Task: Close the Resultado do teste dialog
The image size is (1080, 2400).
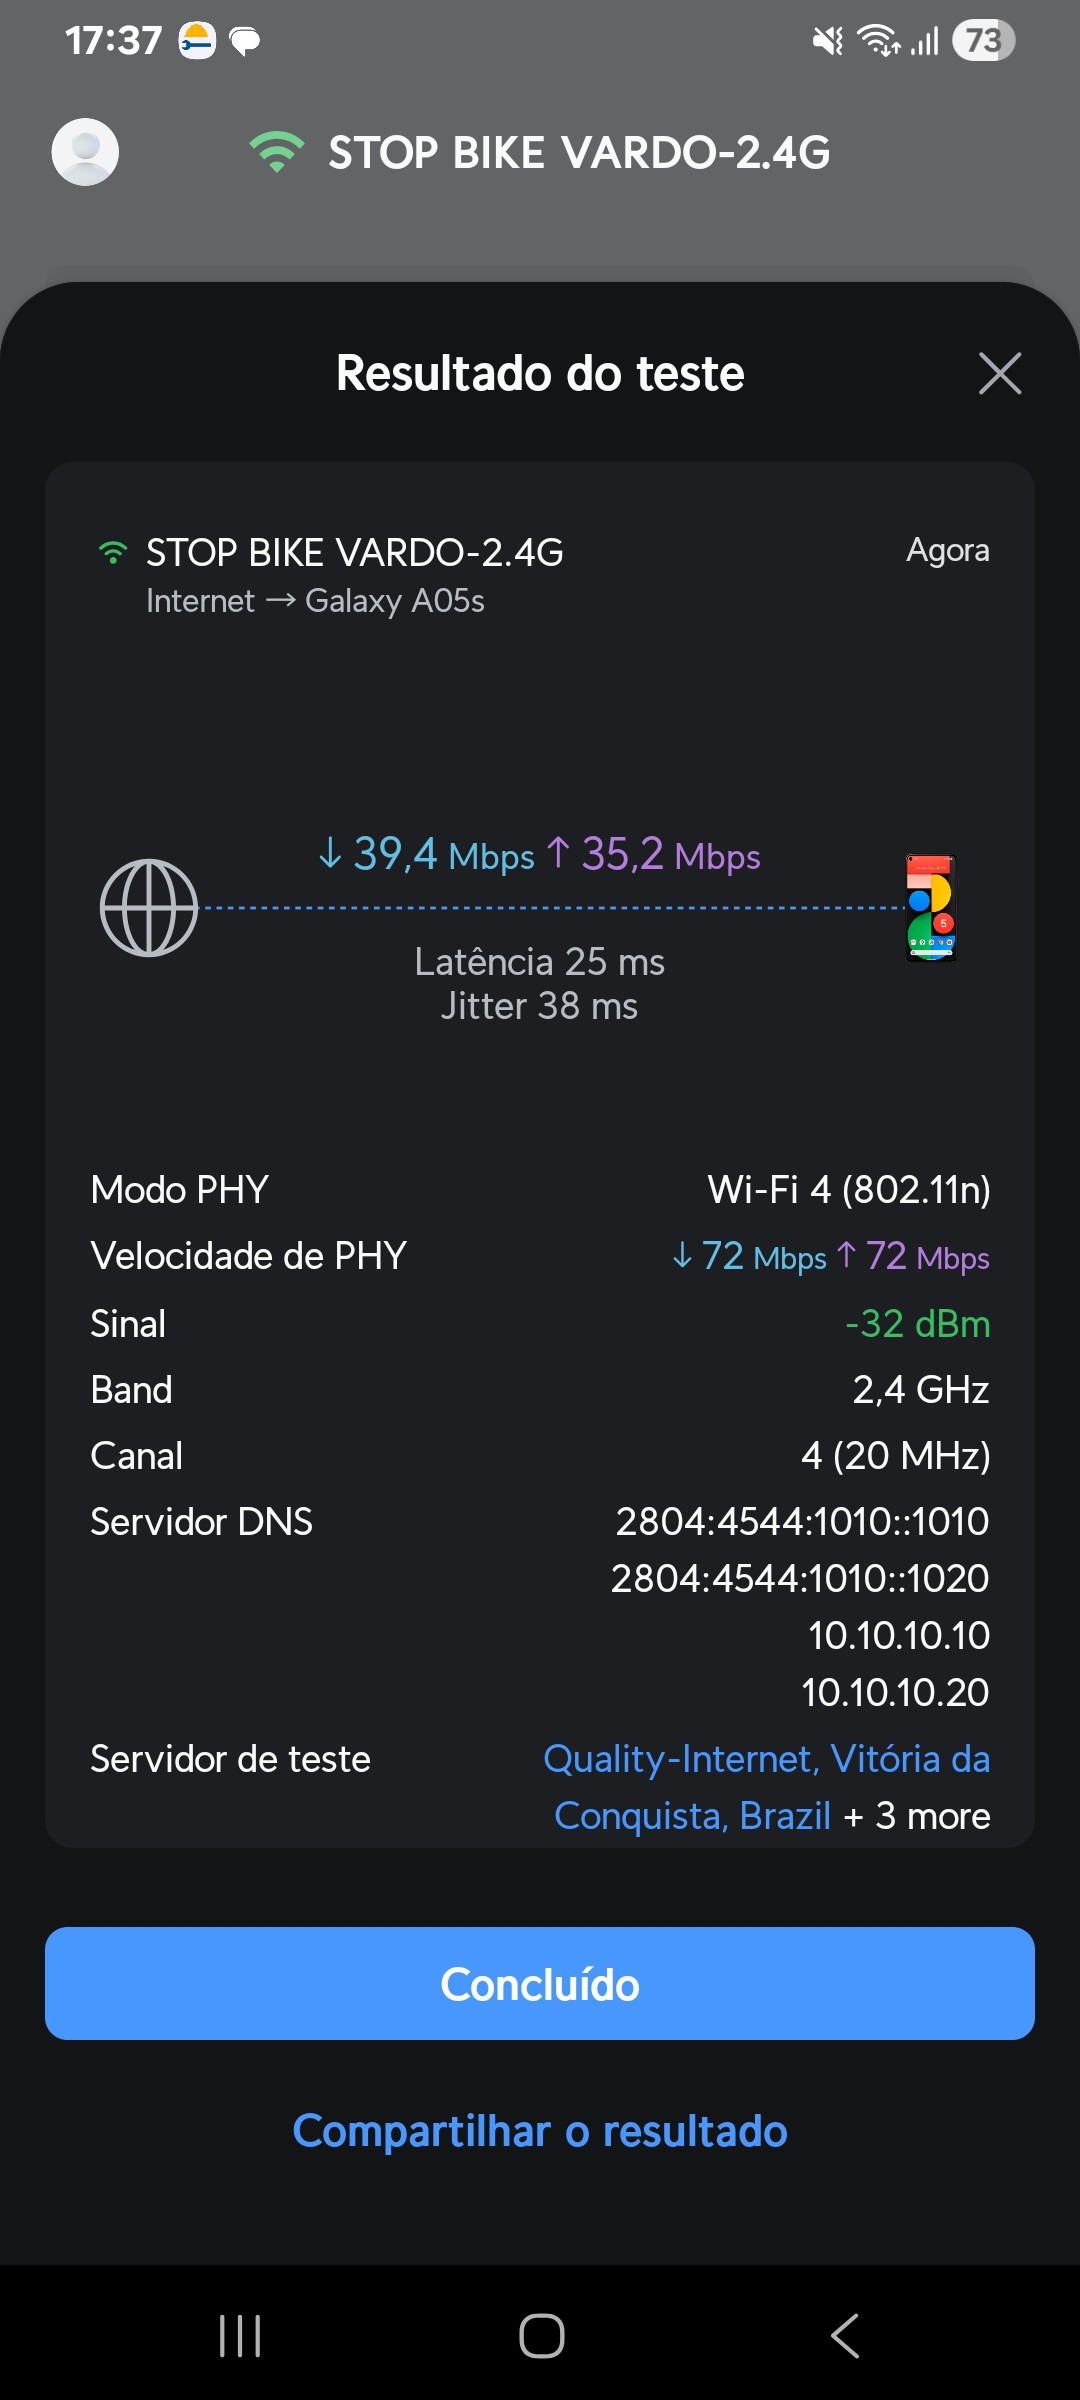Action: click(999, 374)
